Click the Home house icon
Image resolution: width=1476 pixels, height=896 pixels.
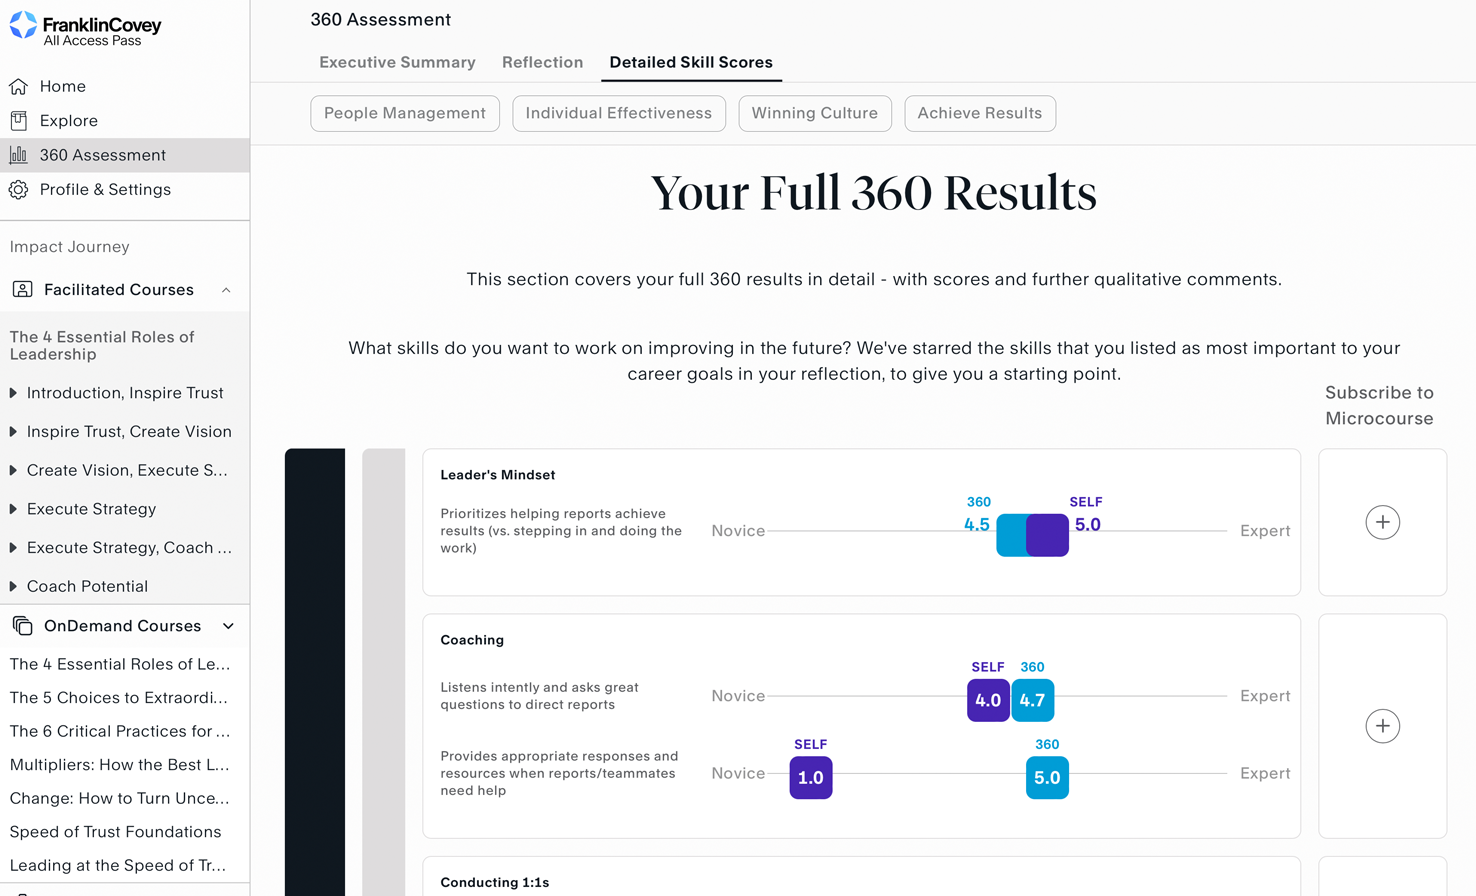tap(19, 87)
